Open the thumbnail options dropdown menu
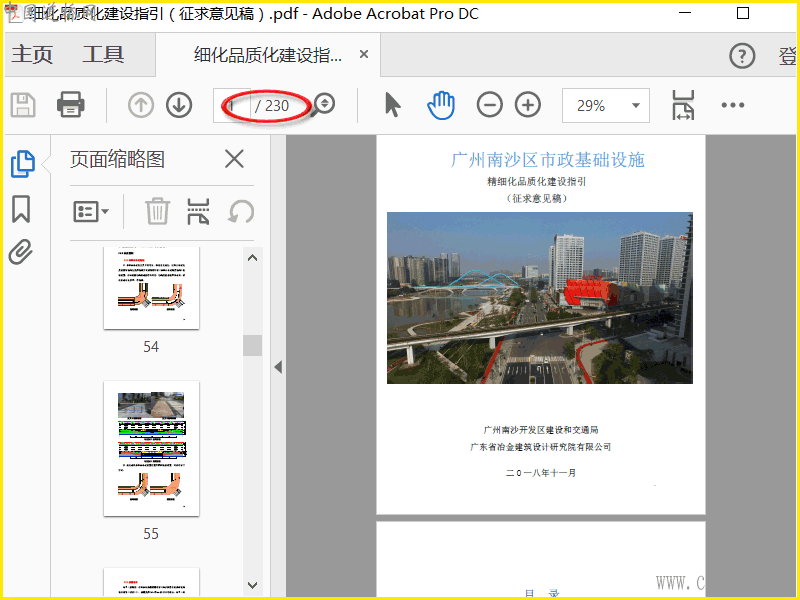This screenshot has height=600, width=800. click(91, 211)
